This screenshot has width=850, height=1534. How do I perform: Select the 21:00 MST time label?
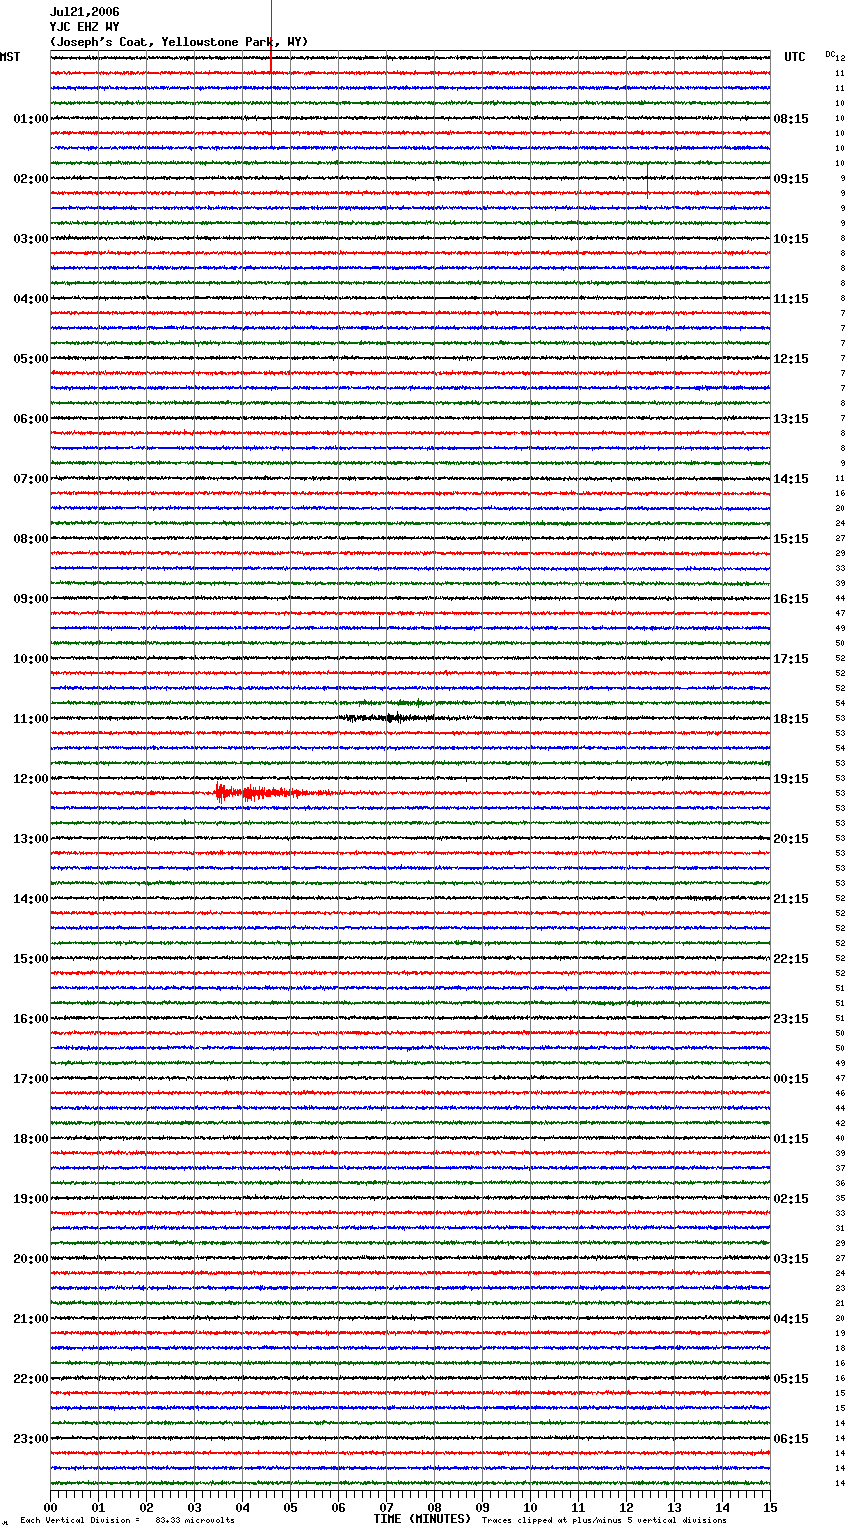coord(31,1319)
